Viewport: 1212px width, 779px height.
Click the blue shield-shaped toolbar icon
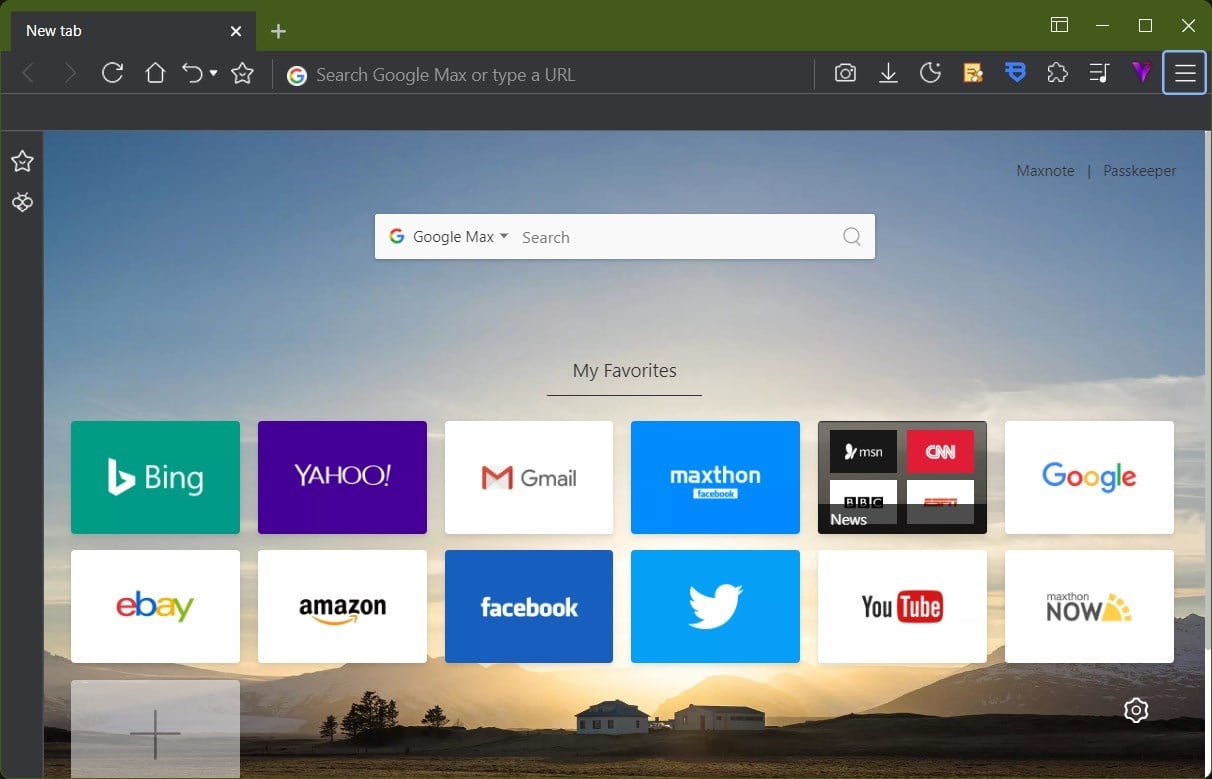click(x=1015, y=73)
